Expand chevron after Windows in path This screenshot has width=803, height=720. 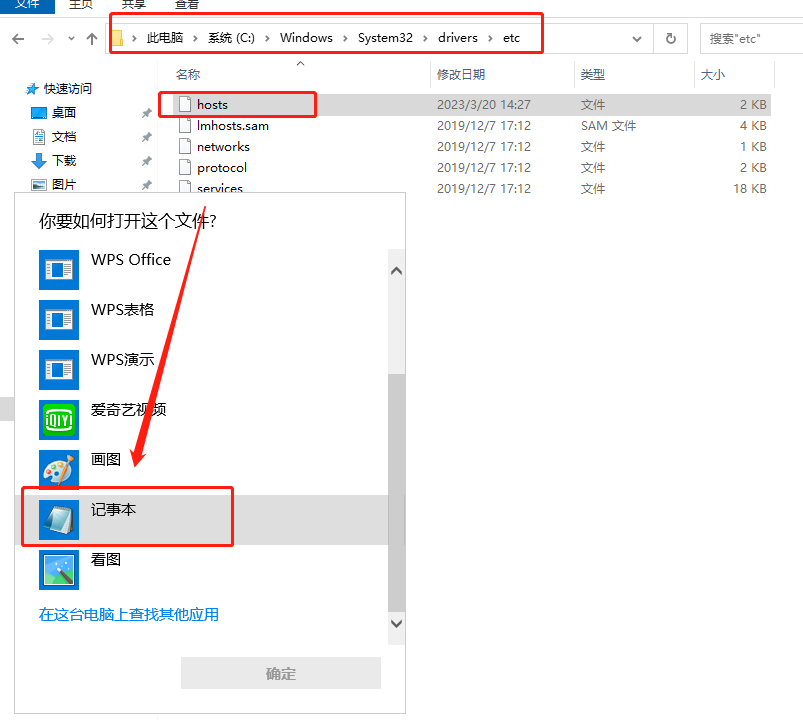pyautogui.click(x=345, y=38)
